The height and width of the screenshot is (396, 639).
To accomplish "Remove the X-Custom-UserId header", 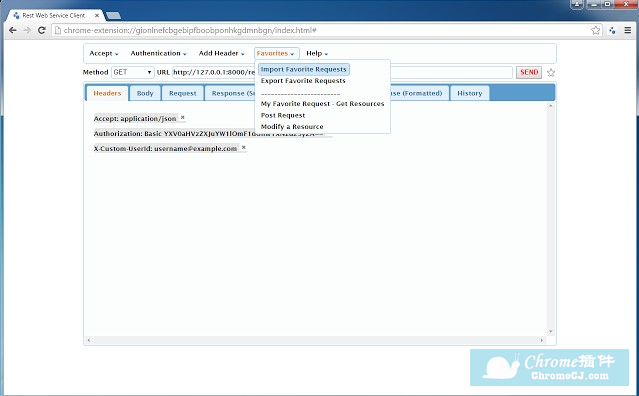I will coord(244,147).
